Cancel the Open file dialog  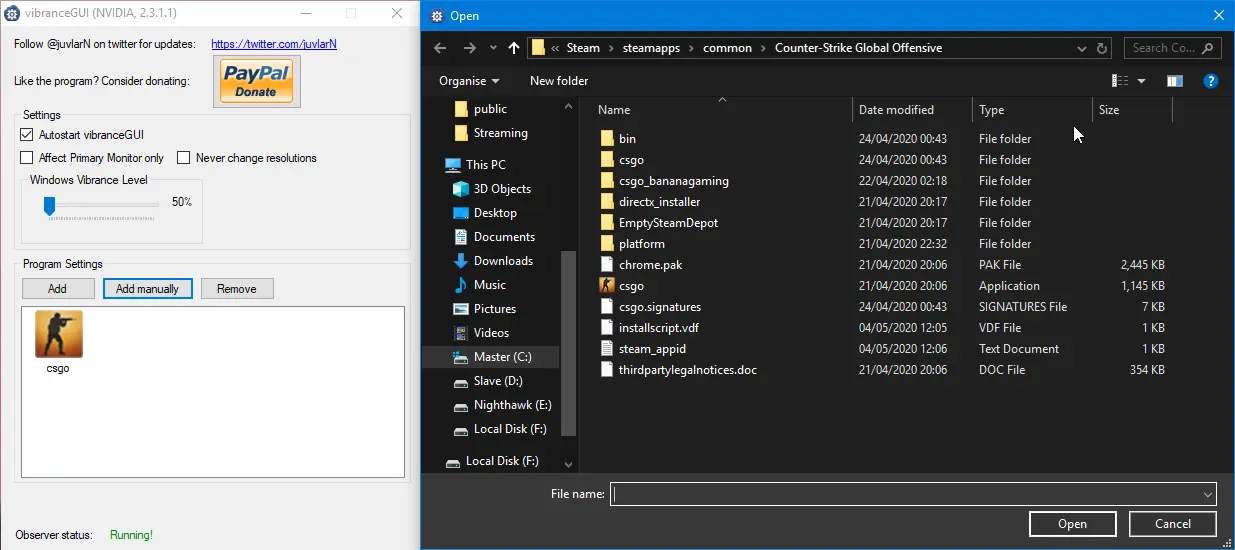click(x=1173, y=524)
